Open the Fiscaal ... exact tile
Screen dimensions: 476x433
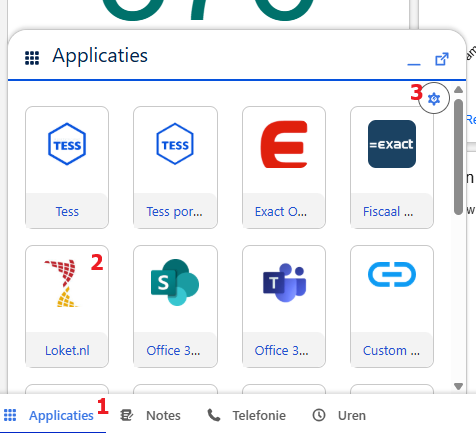[392, 167]
